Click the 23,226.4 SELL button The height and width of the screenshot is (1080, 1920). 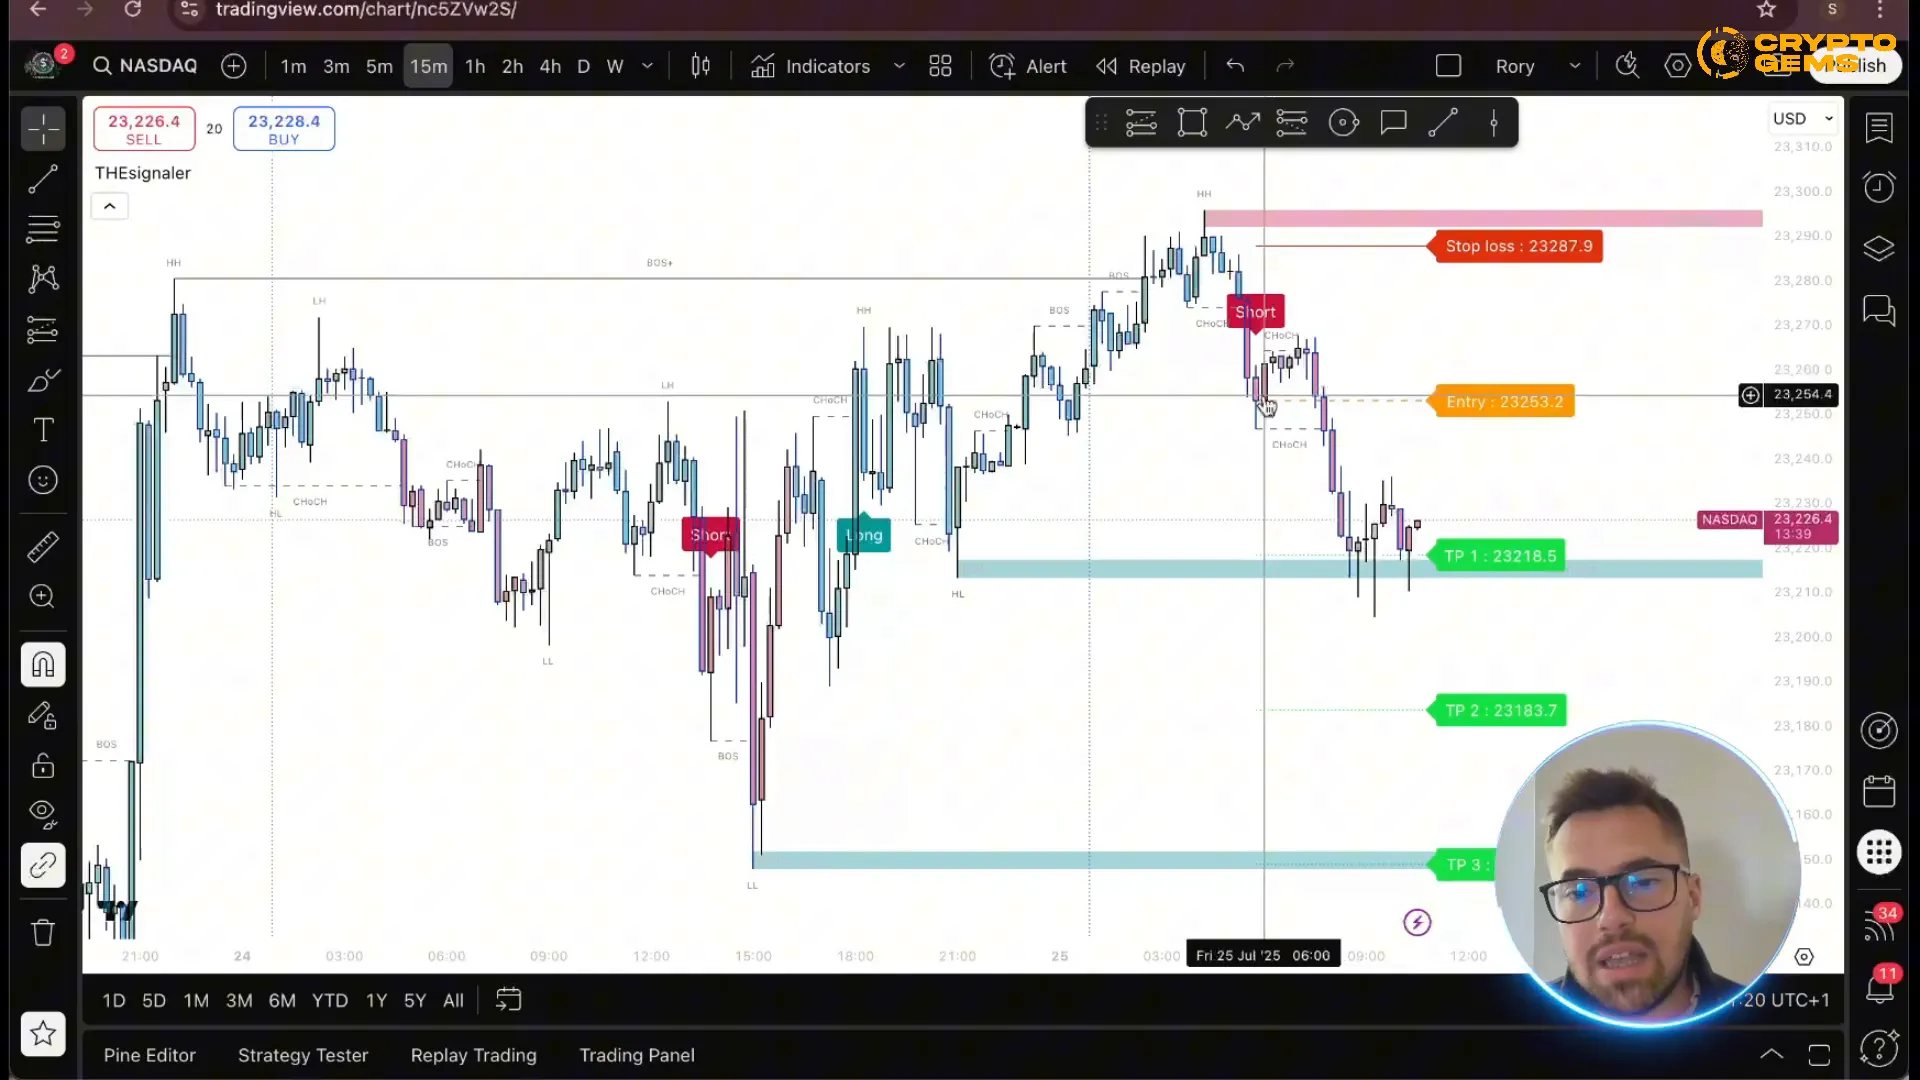point(144,129)
